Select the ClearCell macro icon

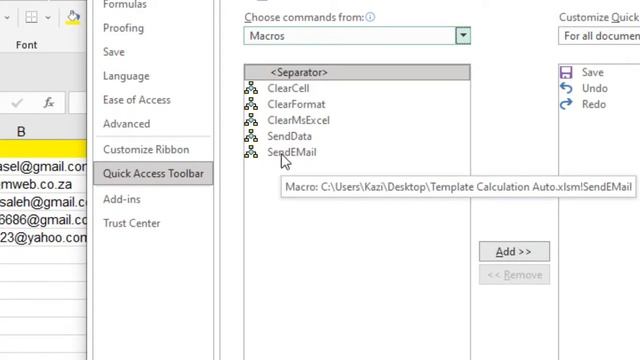pos(251,88)
